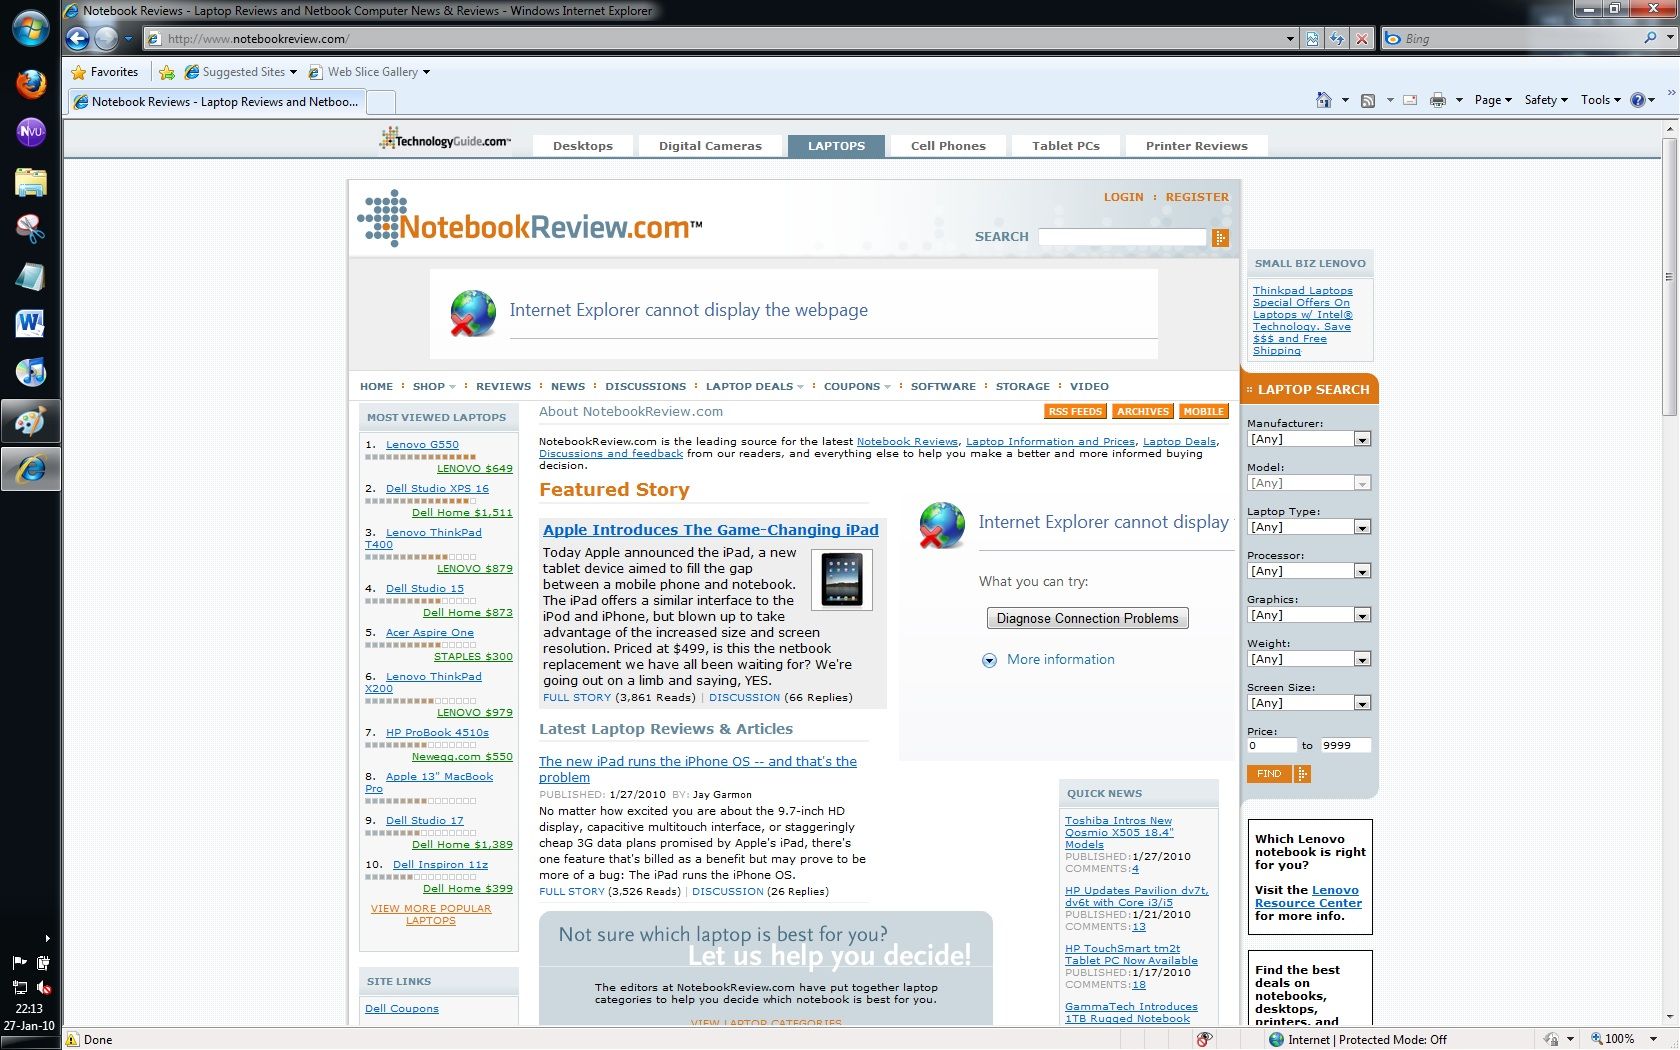Click the REGISTER link
This screenshot has width=1680, height=1050.
point(1197,197)
